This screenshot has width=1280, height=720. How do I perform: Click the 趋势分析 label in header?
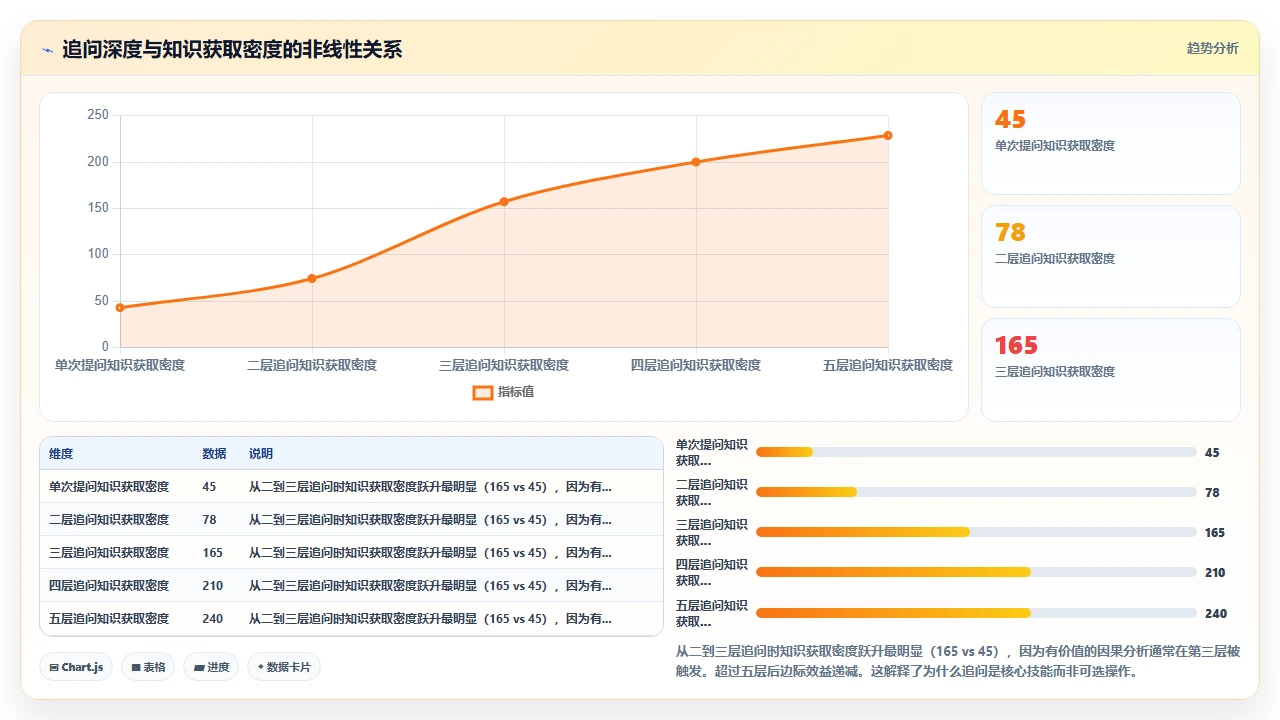click(1212, 48)
